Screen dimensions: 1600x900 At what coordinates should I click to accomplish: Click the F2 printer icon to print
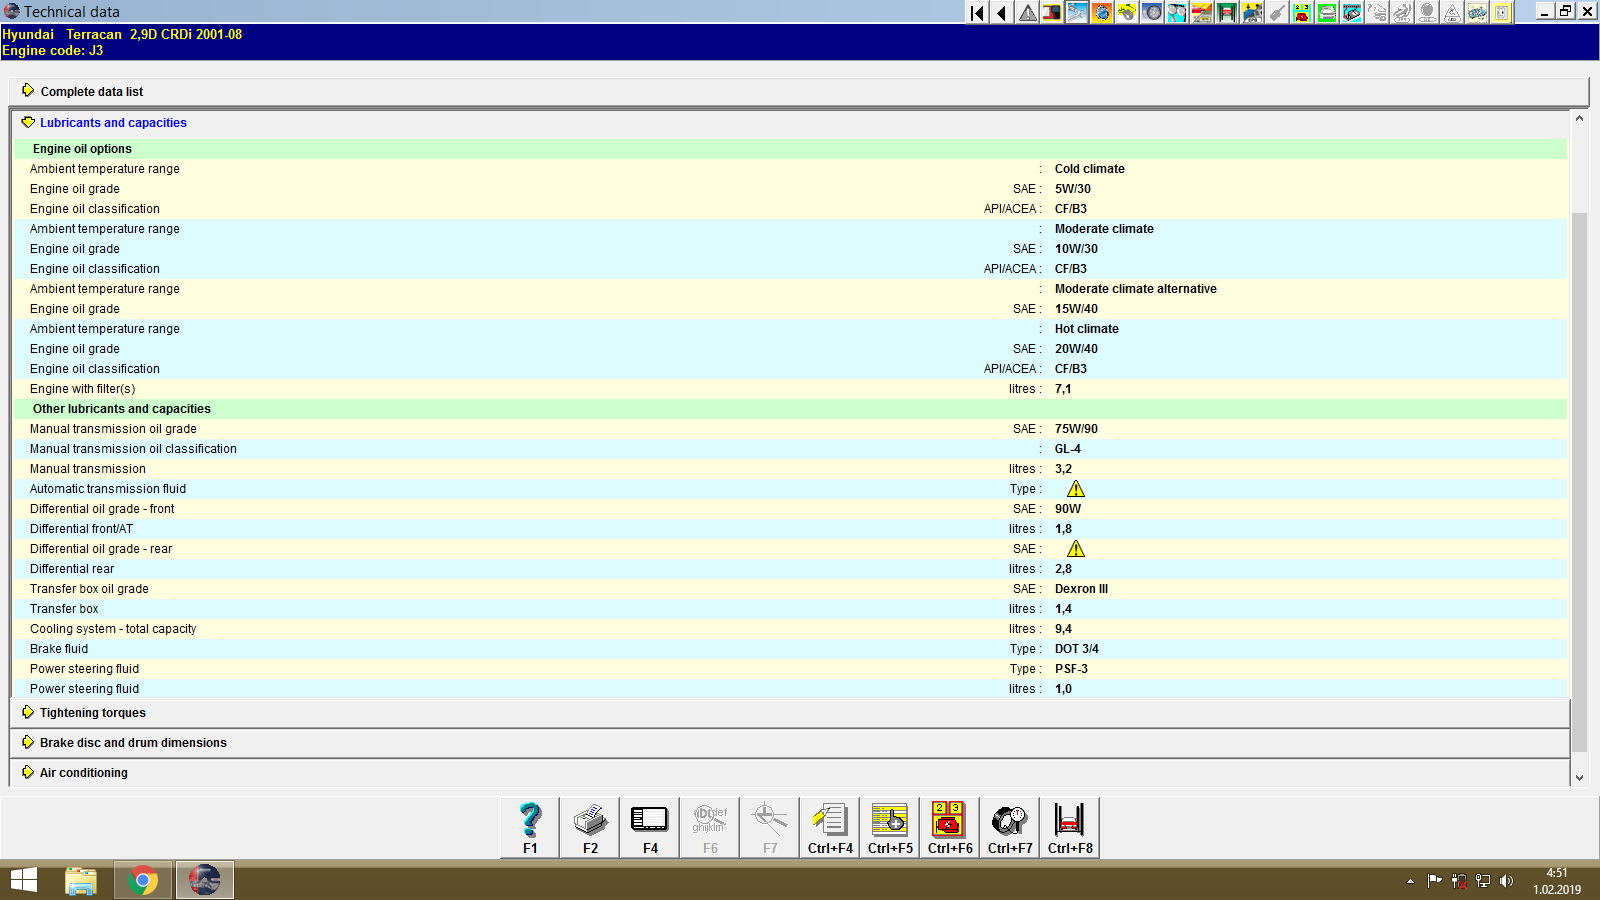[x=589, y=826]
